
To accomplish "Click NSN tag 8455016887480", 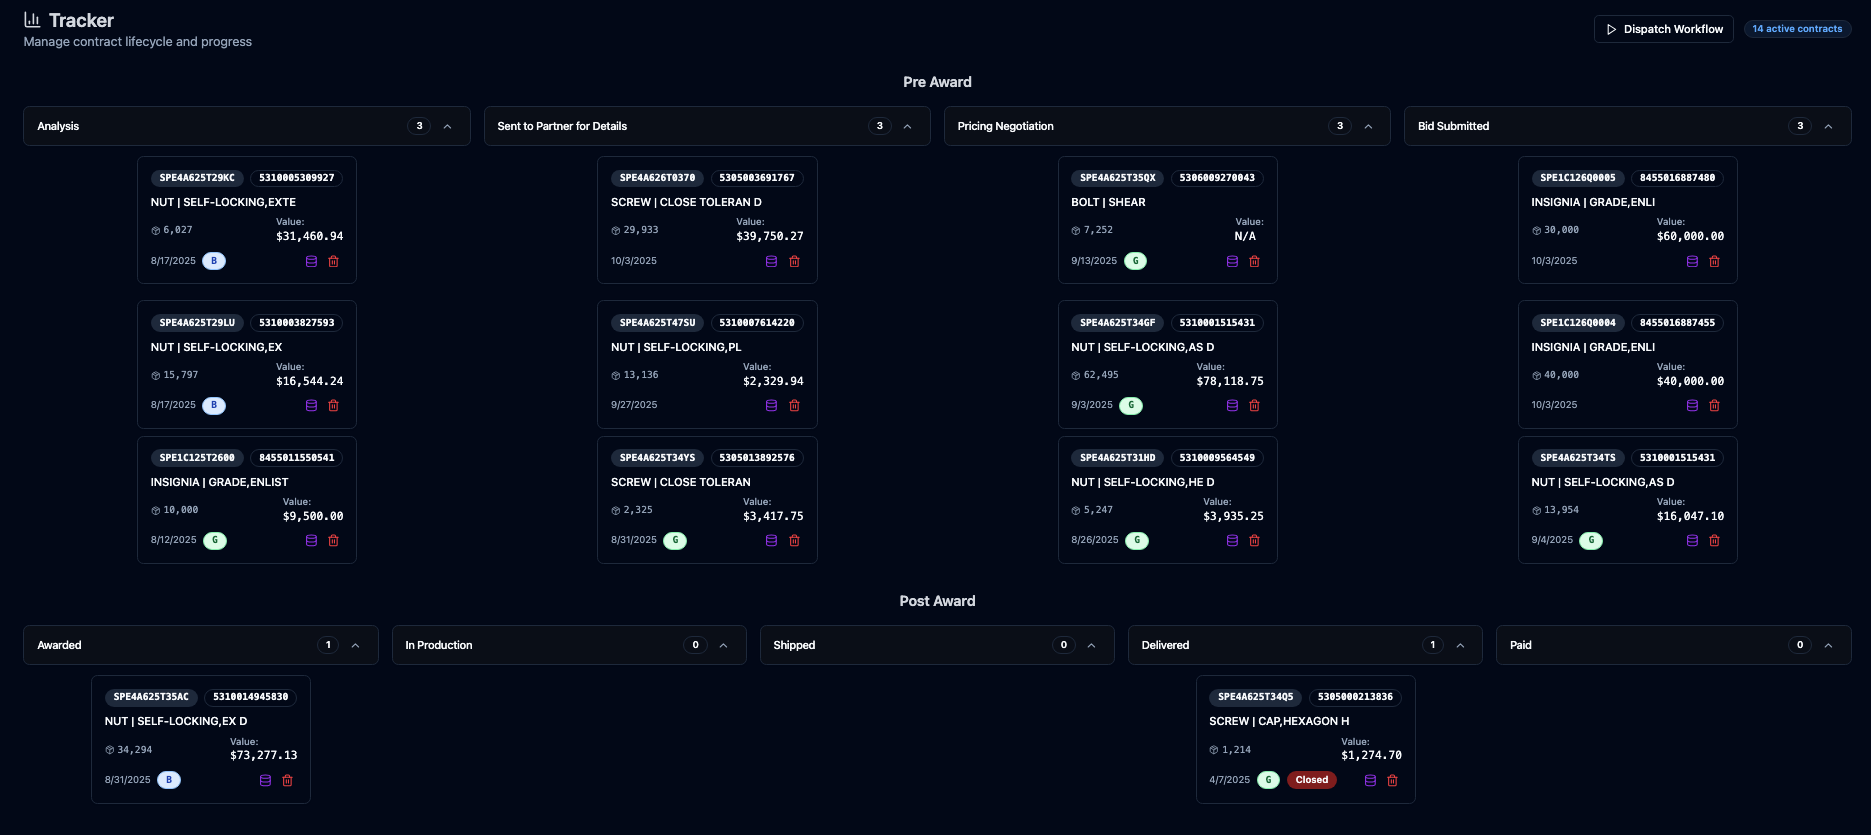I will (x=1677, y=178).
